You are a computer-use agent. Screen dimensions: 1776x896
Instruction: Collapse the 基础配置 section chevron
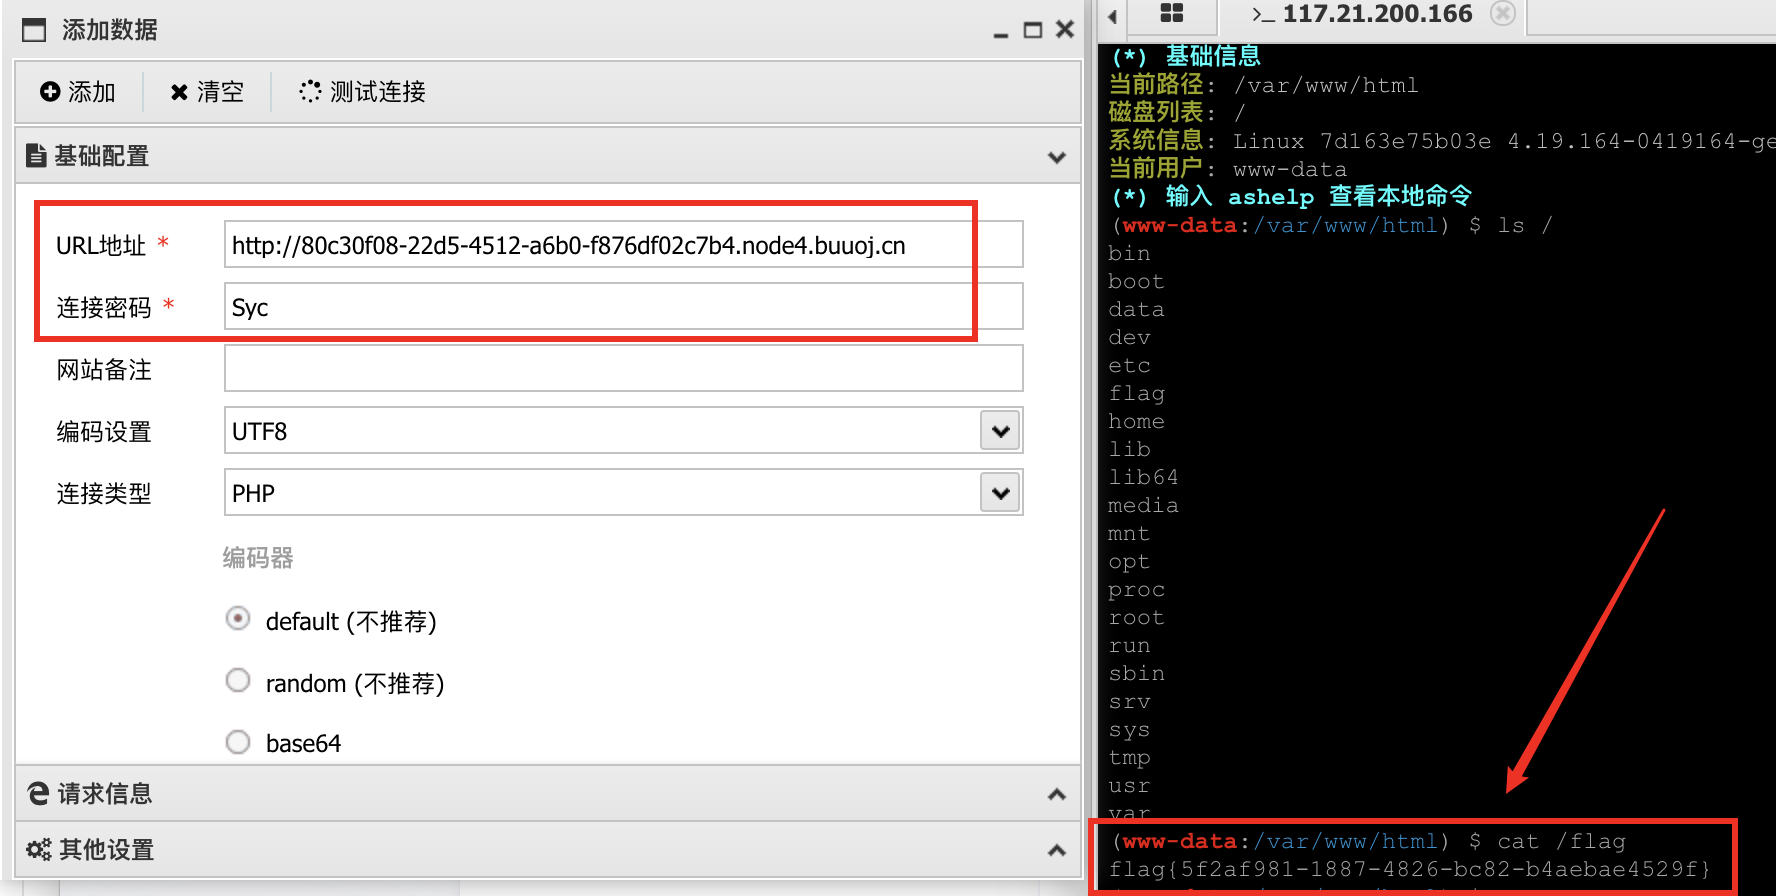pyautogui.click(x=1056, y=157)
